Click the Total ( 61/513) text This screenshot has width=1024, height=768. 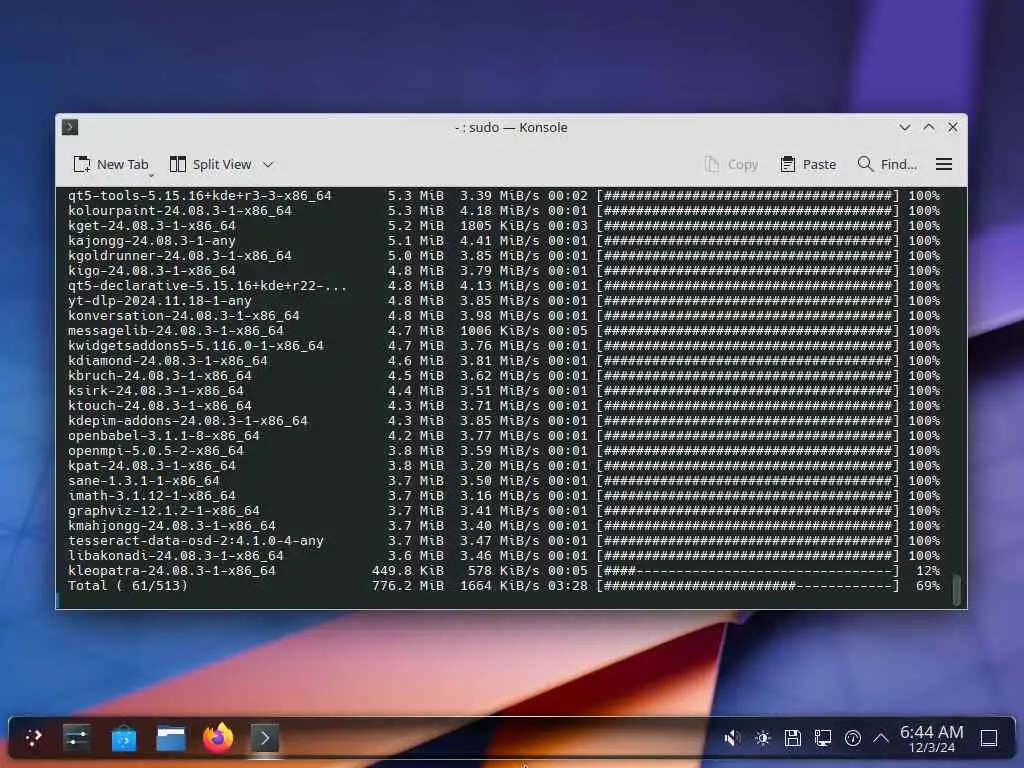pos(127,586)
